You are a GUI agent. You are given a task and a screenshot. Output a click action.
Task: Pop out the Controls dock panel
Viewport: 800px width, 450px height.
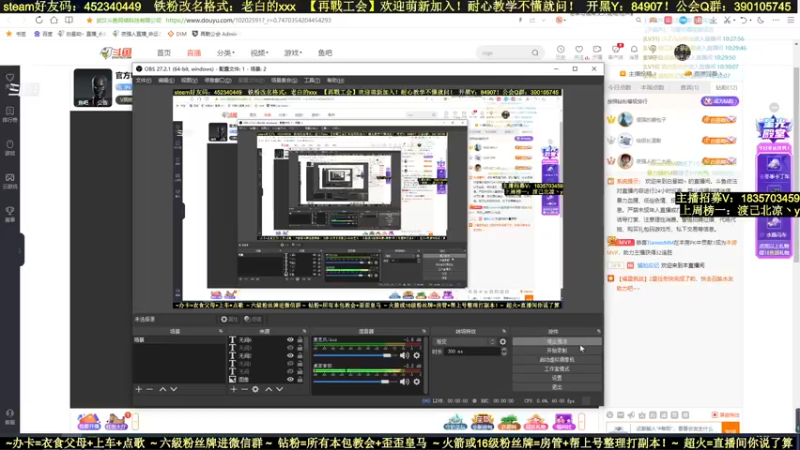598,331
